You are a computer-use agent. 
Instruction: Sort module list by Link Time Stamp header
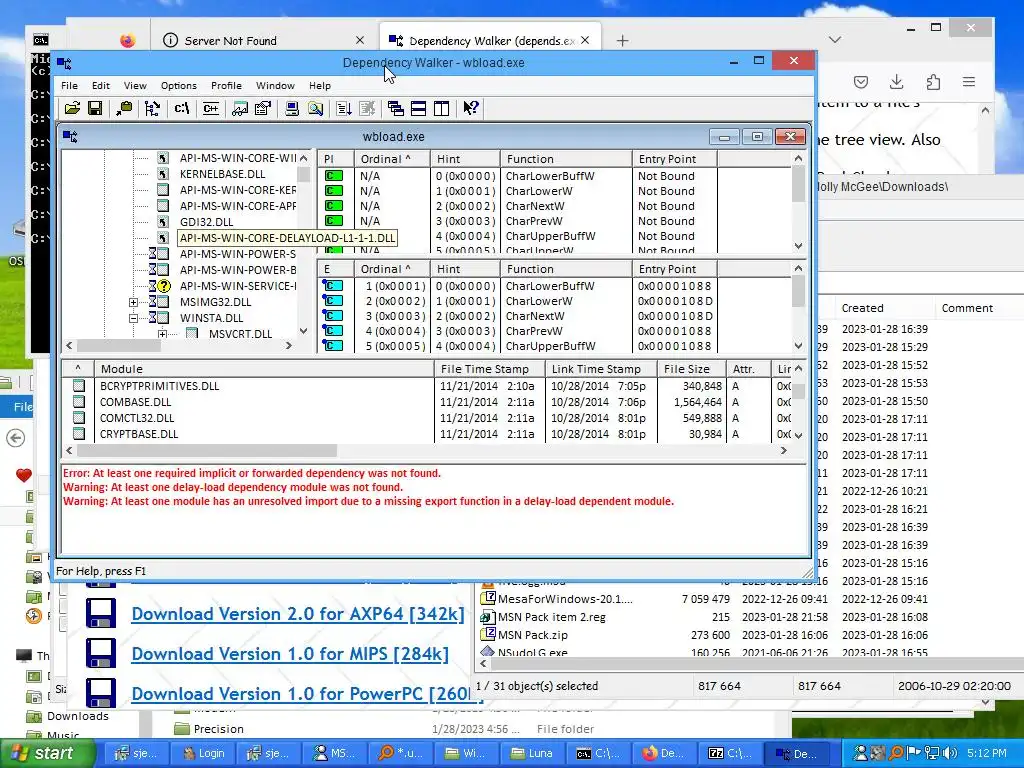601,369
